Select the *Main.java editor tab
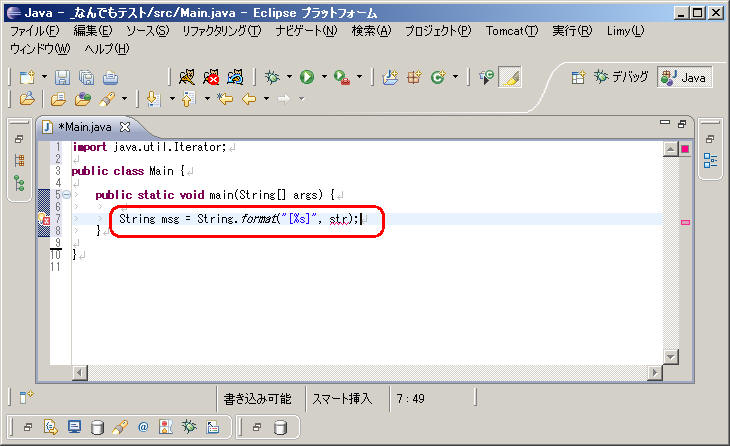The height and width of the screenshot is (446, 730). coord(85,127)
